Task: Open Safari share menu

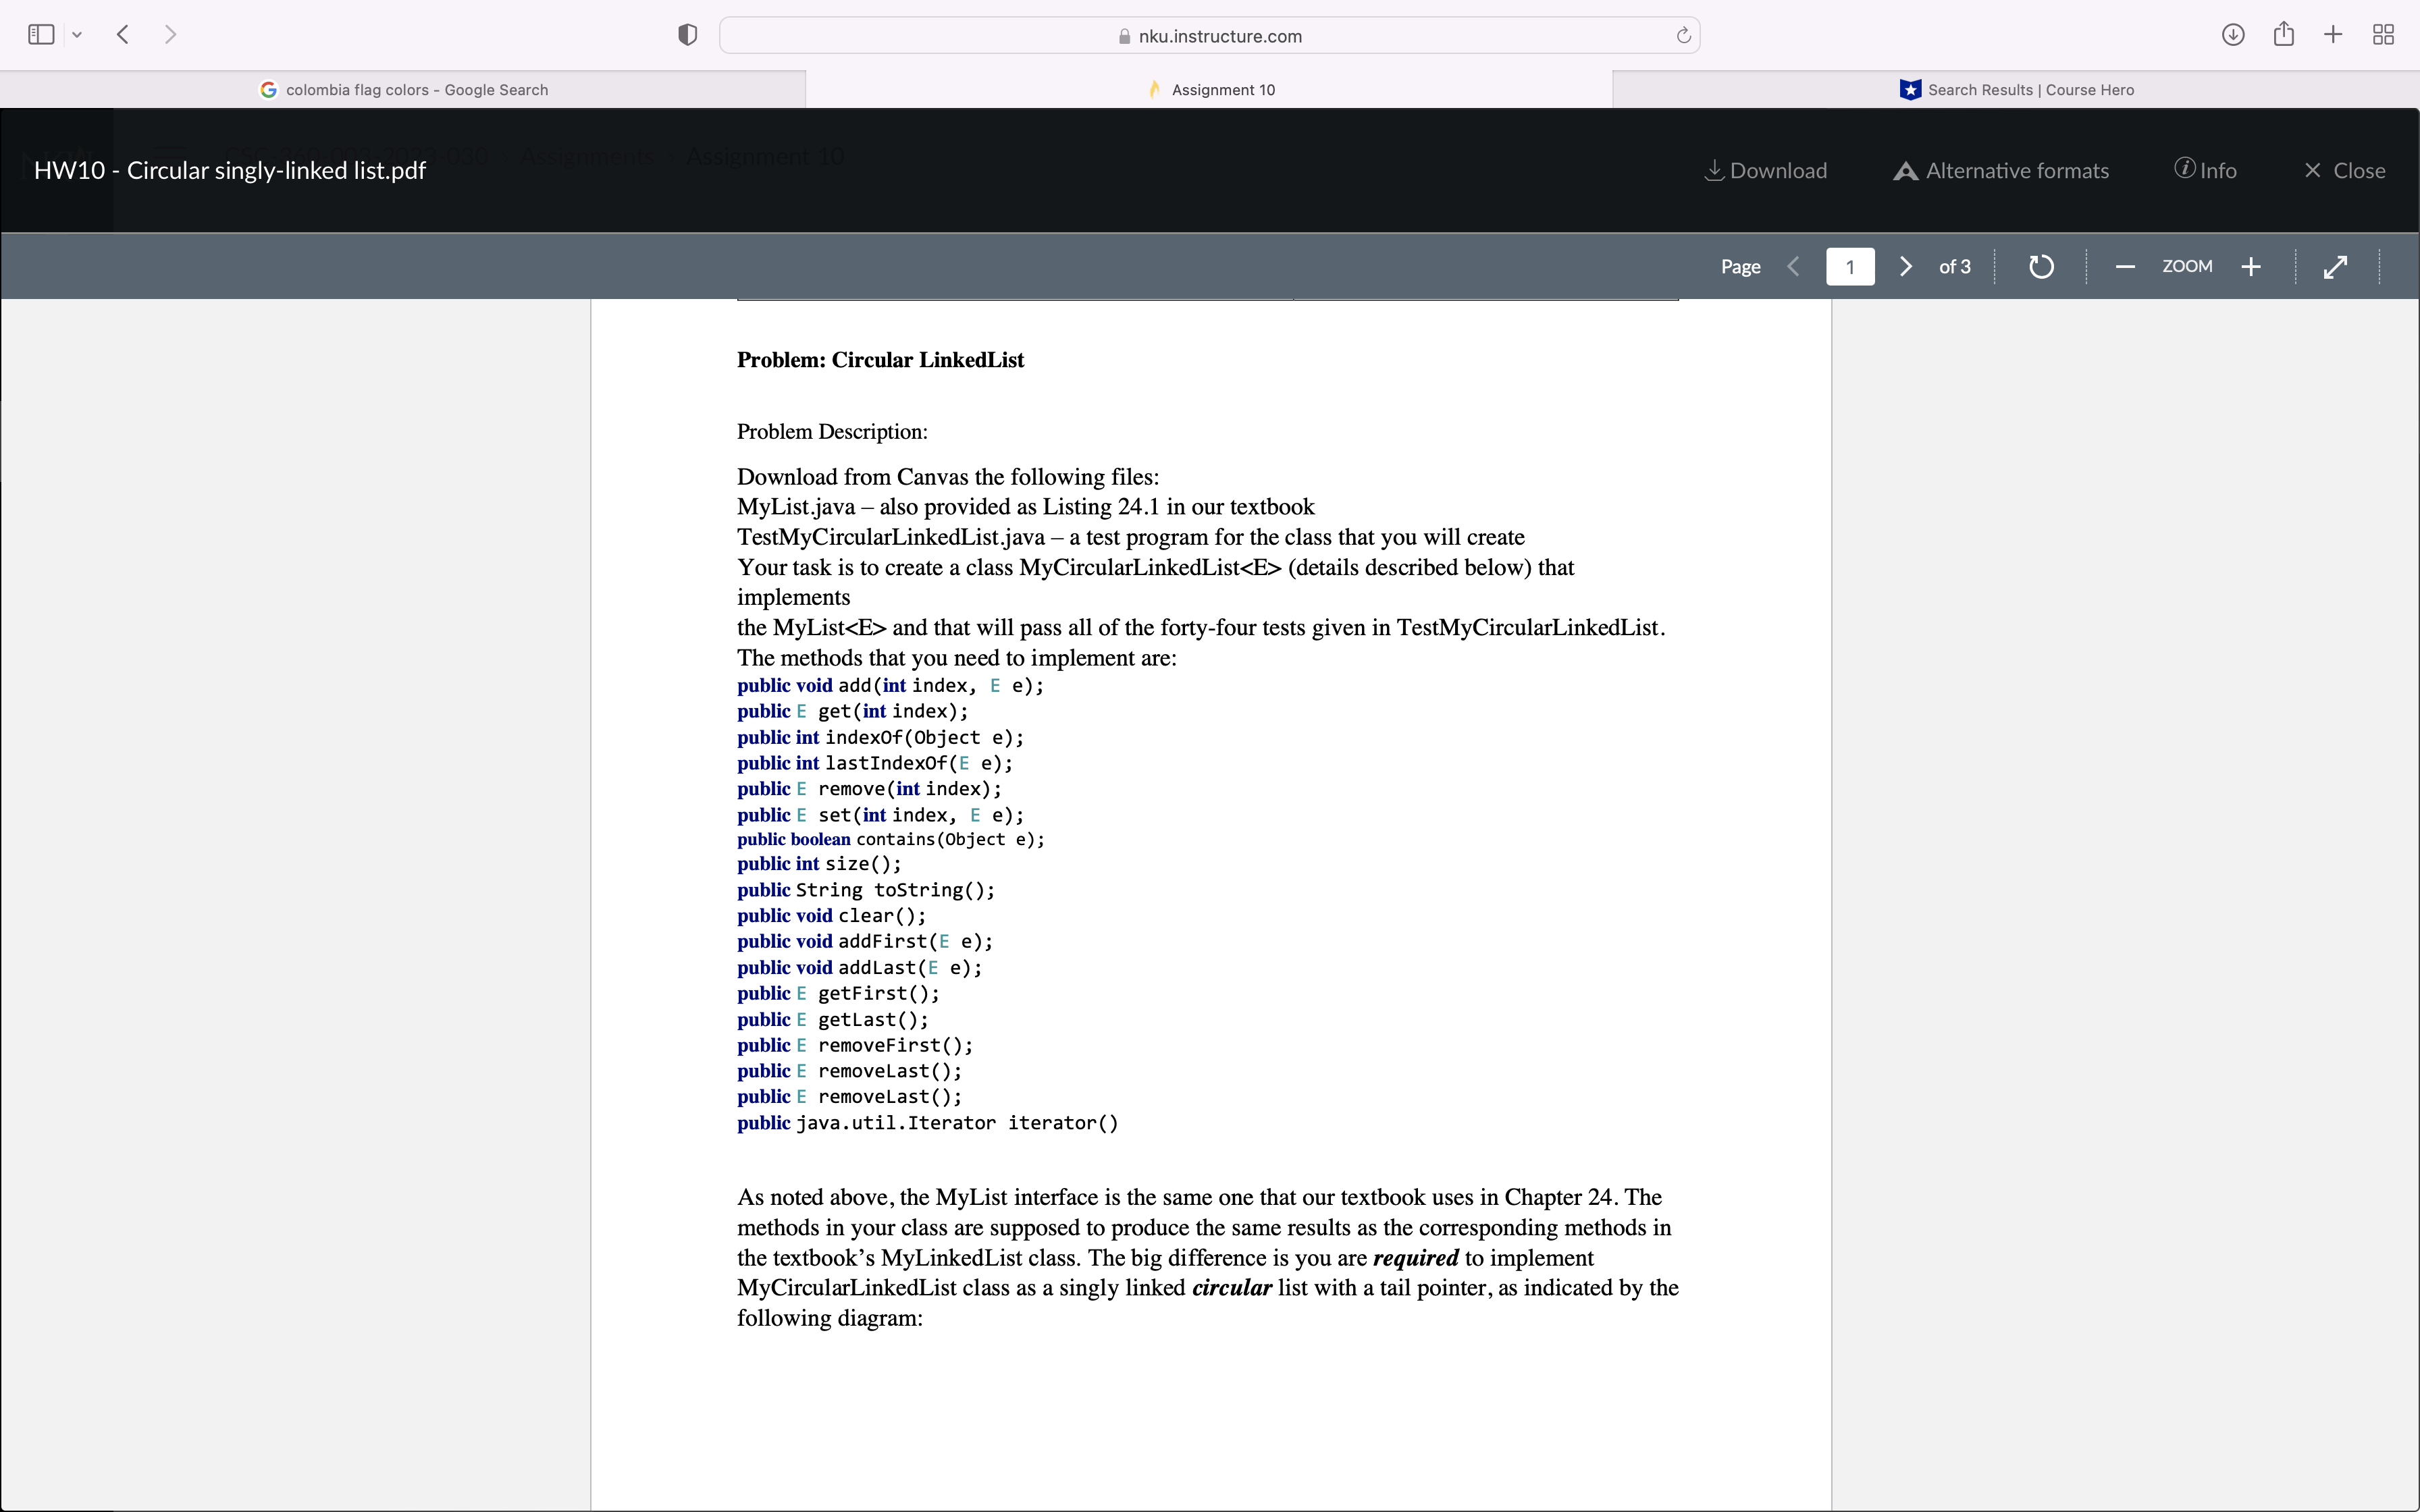Action: pos(2283,35)
